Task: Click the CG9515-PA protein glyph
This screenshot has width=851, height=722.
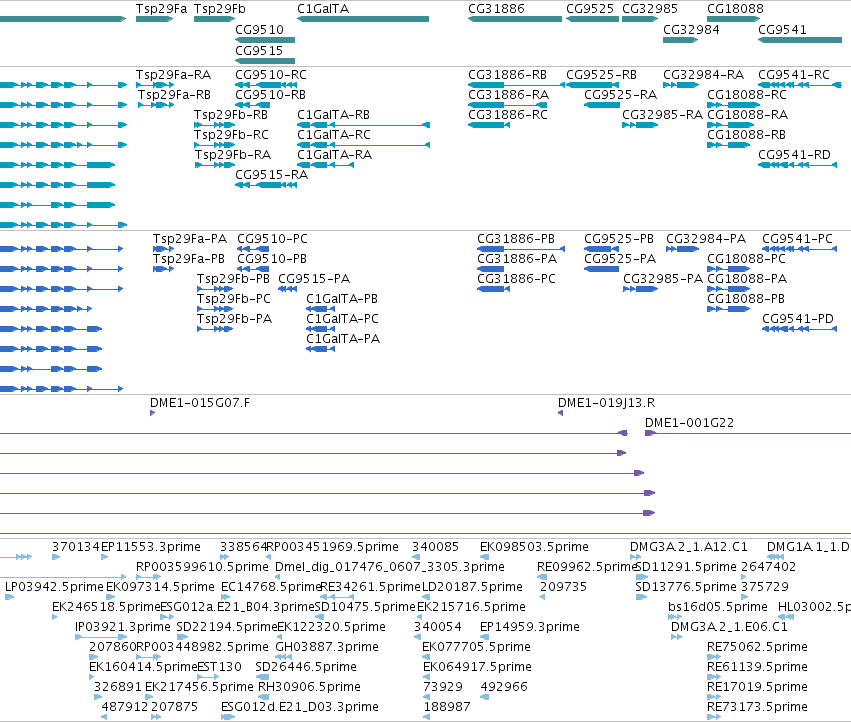Action: [288, 289]
